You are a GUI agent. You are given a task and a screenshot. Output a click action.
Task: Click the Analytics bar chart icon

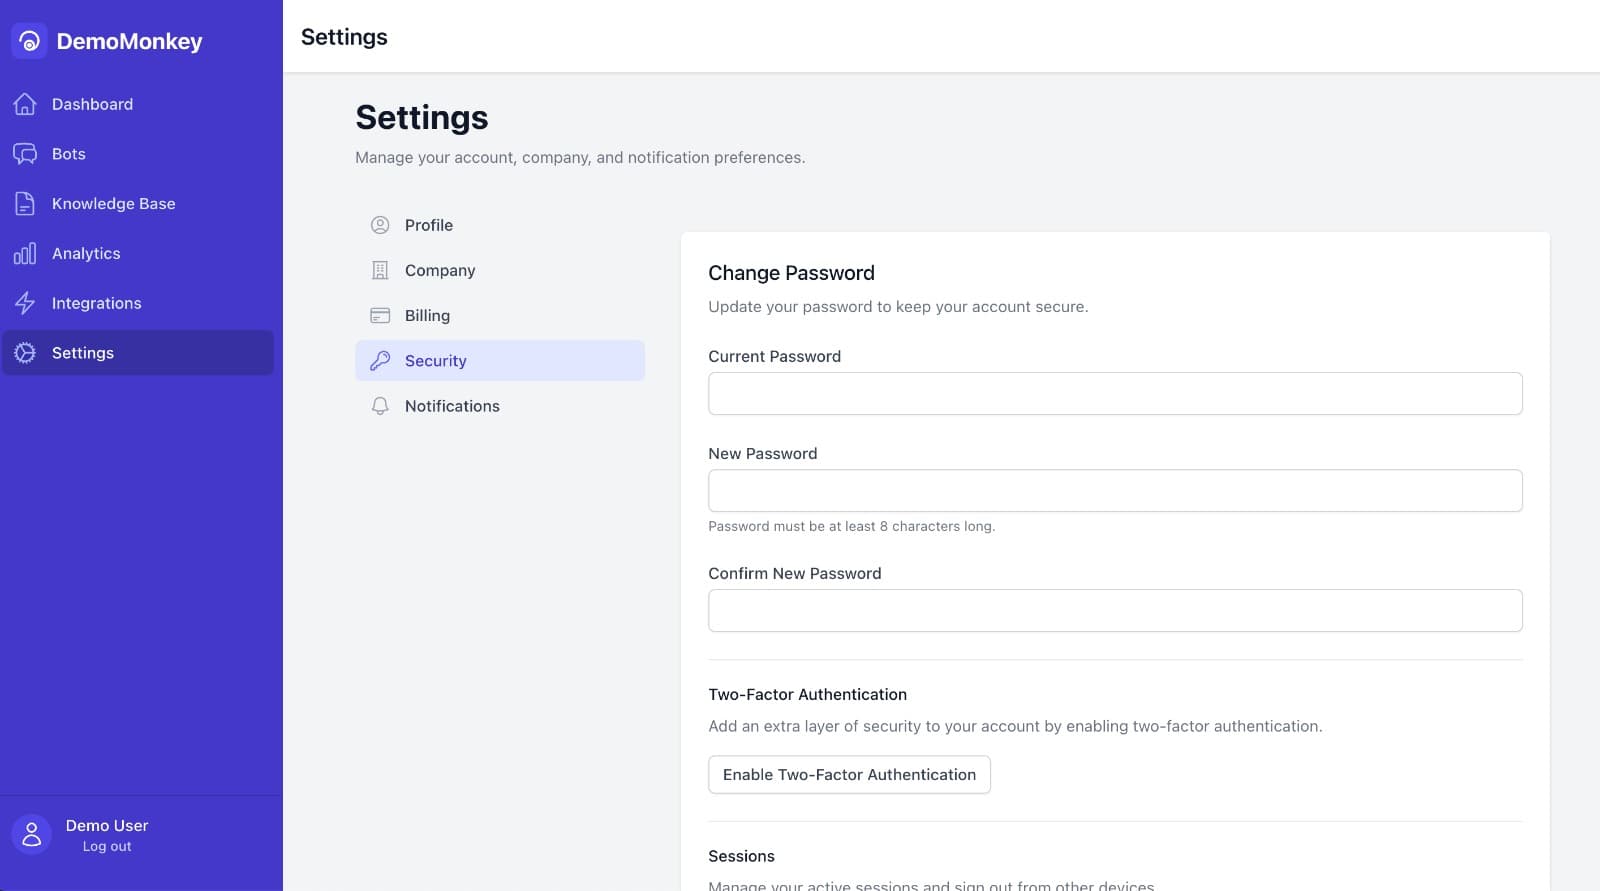click(25, 254)
